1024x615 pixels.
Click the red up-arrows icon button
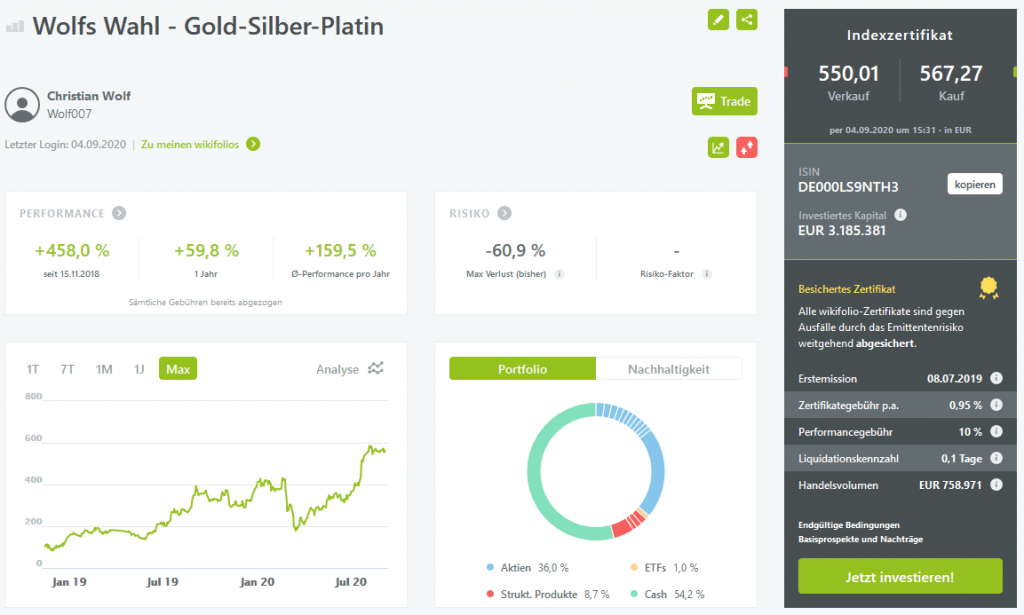(x=746, y=147)
